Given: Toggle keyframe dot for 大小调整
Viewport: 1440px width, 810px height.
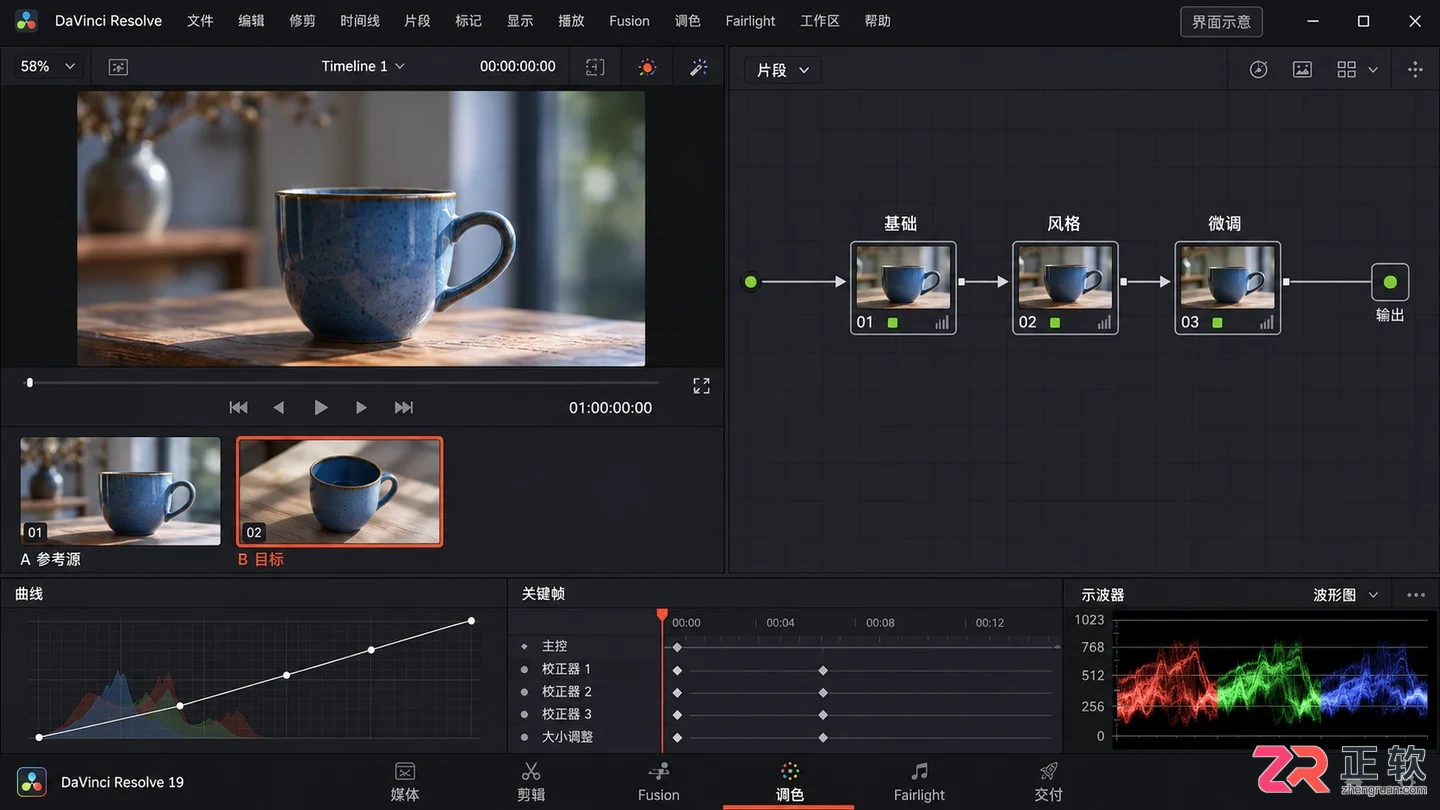Looking at the screenshot, I should 524,737.
